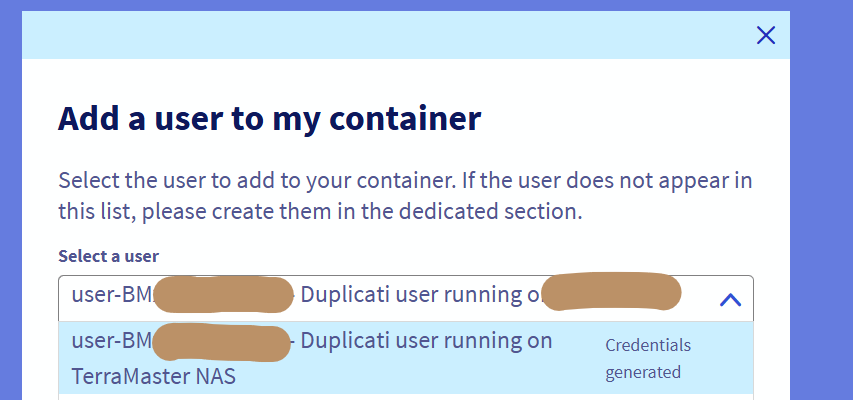Click "user-BM" in the selected user field
The height and width of the screenshot is (400, 853).
[111, 296]
